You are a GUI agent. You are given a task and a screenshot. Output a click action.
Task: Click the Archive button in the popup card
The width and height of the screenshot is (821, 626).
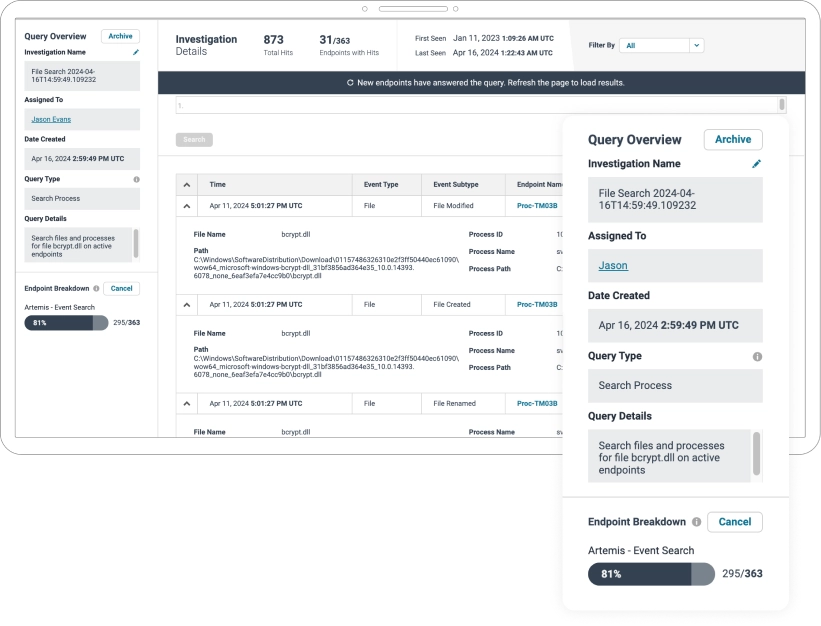tap(732, 140)
